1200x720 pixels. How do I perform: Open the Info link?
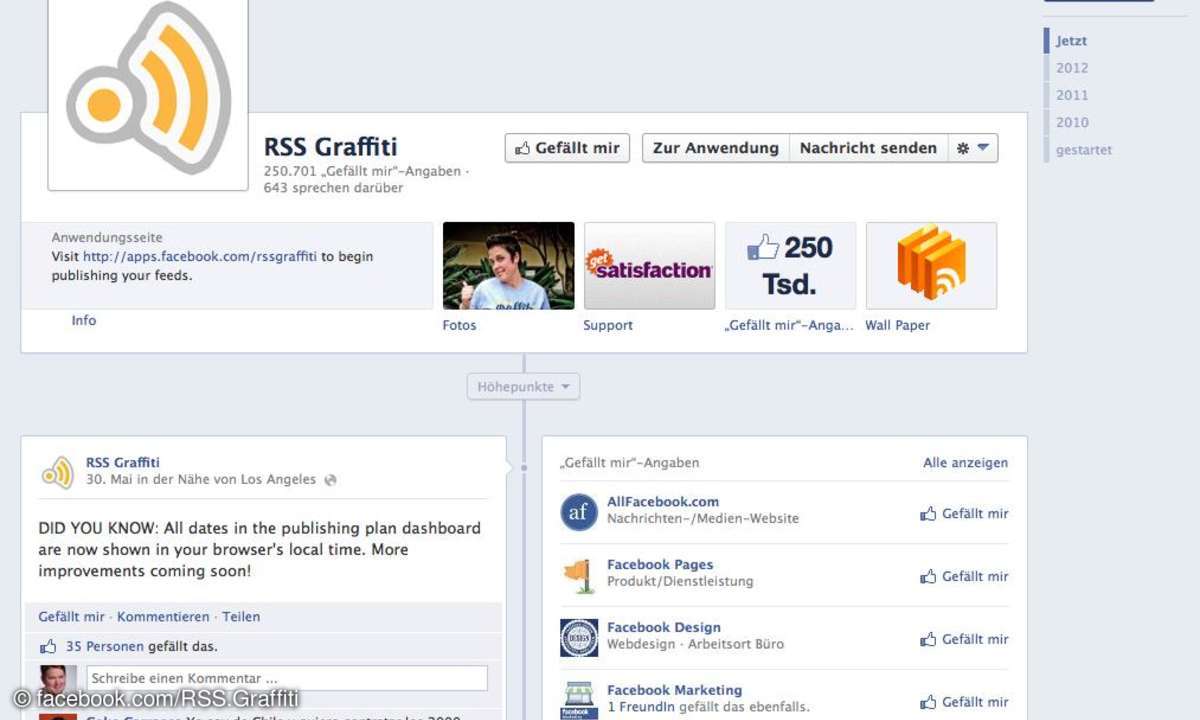(x=84, y=321)
